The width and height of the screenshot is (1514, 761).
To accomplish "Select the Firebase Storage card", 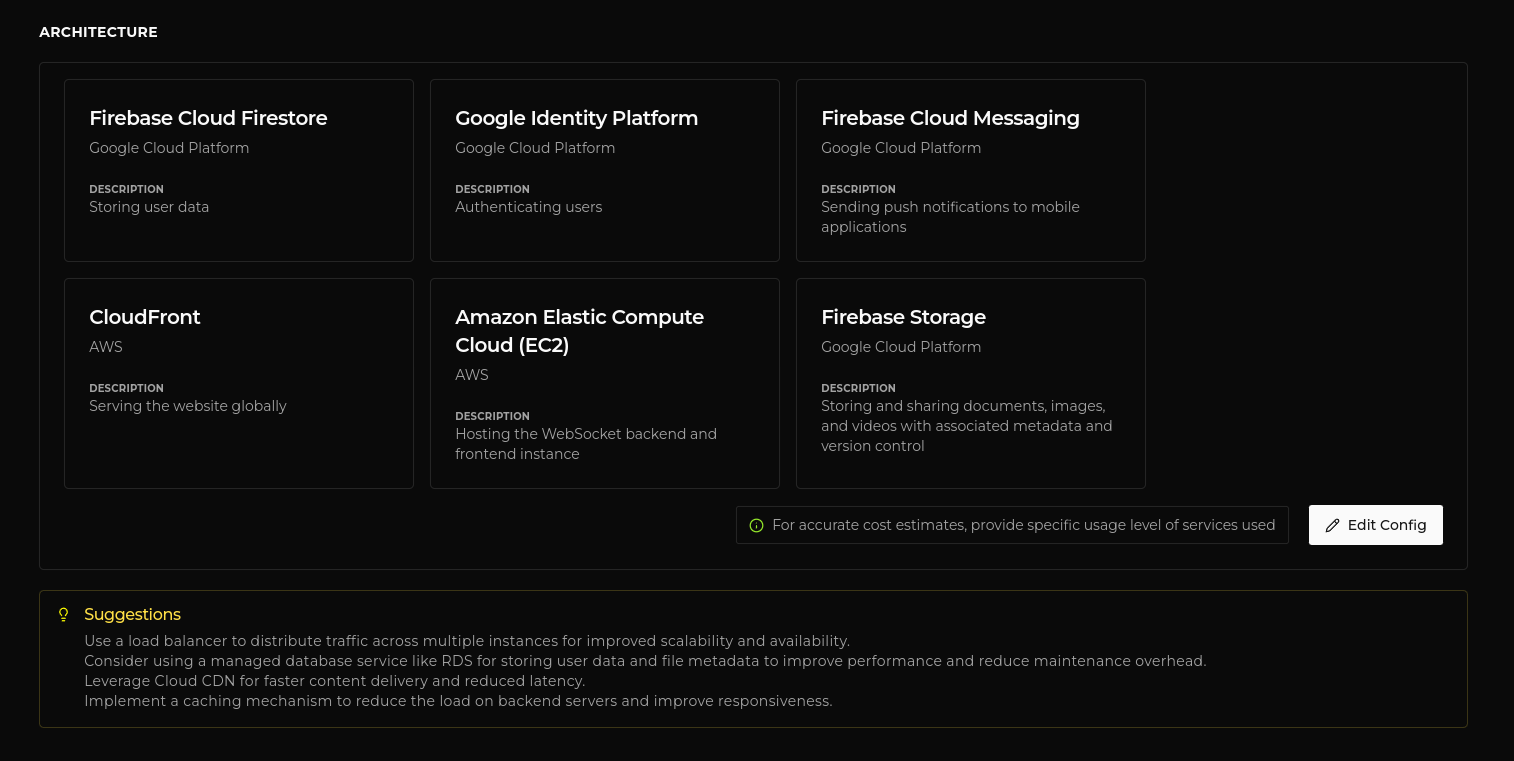I will pyautogui.click(x=971, y=383).
